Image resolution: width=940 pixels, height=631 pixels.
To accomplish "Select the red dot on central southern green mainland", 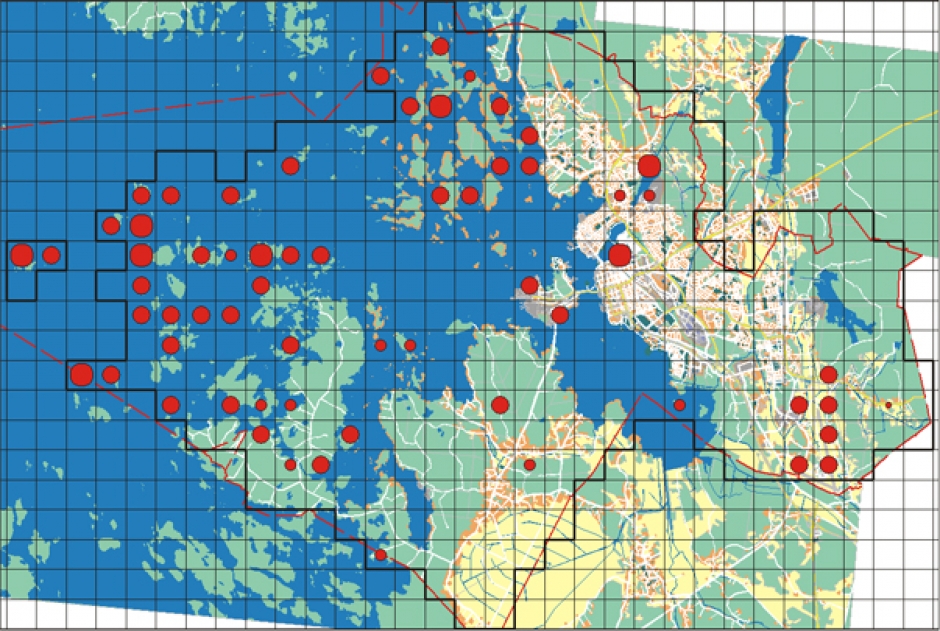I will [x=500, y=405].
